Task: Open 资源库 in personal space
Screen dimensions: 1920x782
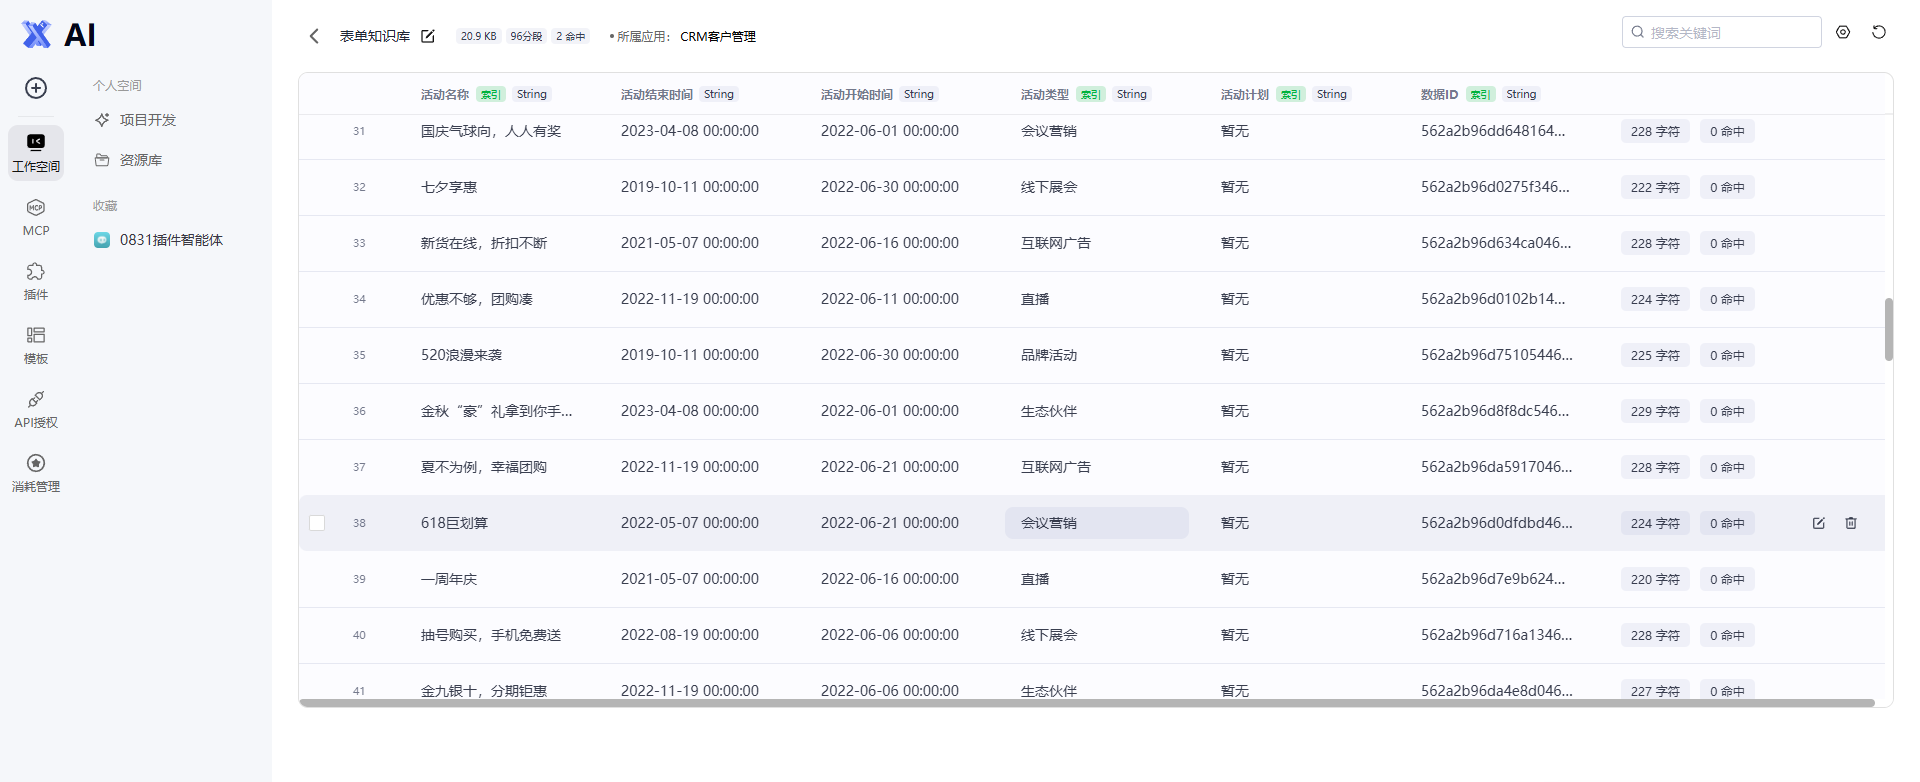Action: pyautogui.click(x=140, y=160)
